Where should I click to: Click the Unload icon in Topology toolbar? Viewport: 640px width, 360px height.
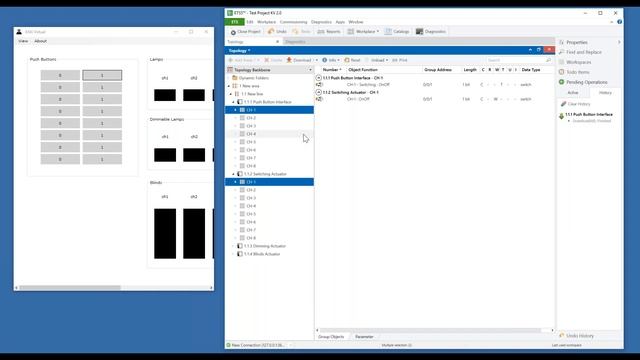(367, 60)
